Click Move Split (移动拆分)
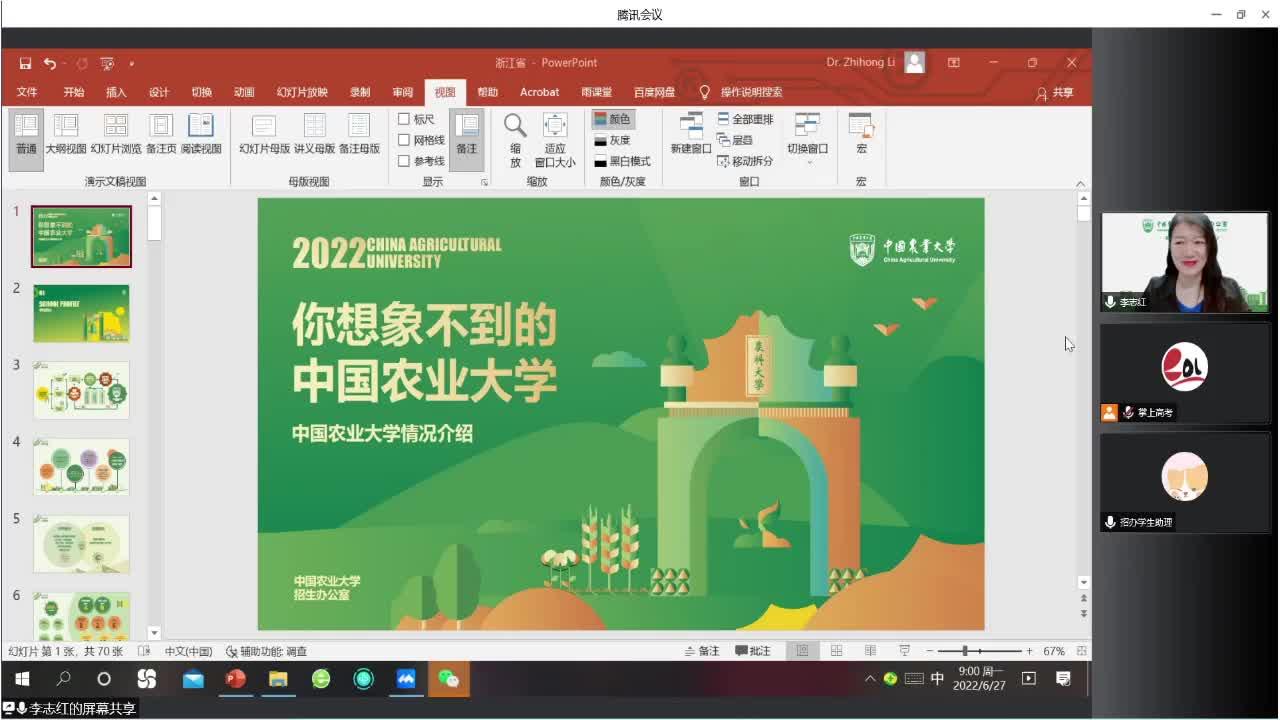This screenshot has width=1280, height=720. [x=745, y=161]
